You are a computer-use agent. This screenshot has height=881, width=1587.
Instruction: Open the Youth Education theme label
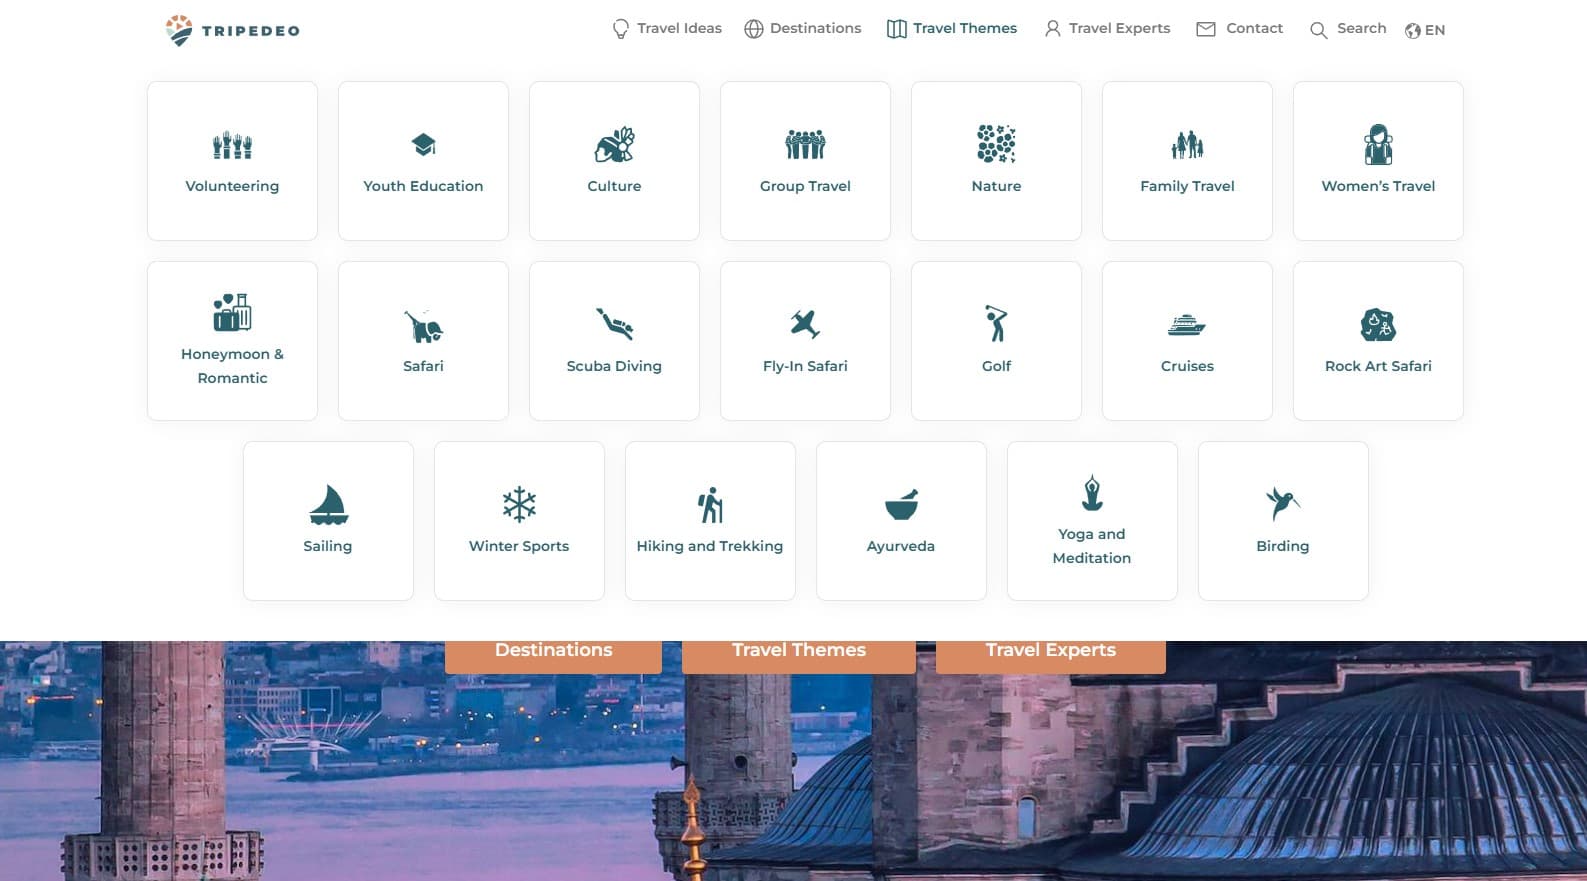(x=423, y=186)
